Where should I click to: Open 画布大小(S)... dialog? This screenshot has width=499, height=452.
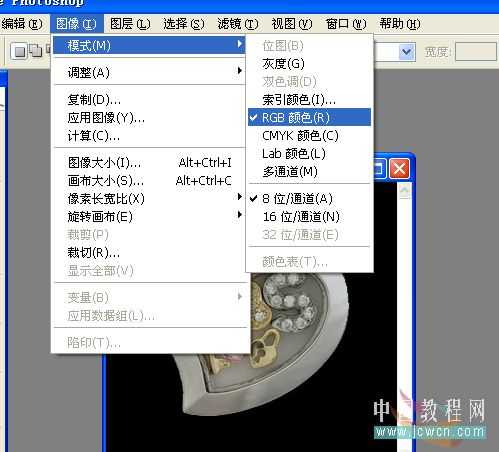(x=149, y=181)
